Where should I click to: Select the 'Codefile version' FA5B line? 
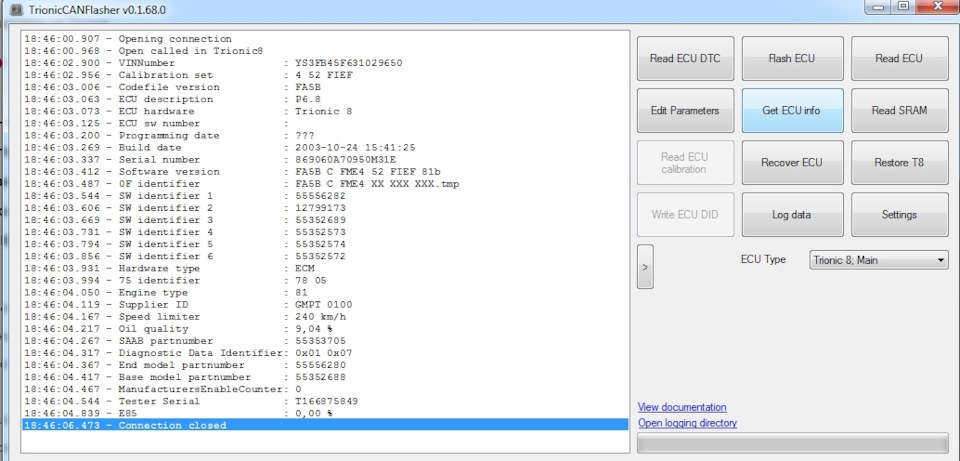click(x=325, y=87)
